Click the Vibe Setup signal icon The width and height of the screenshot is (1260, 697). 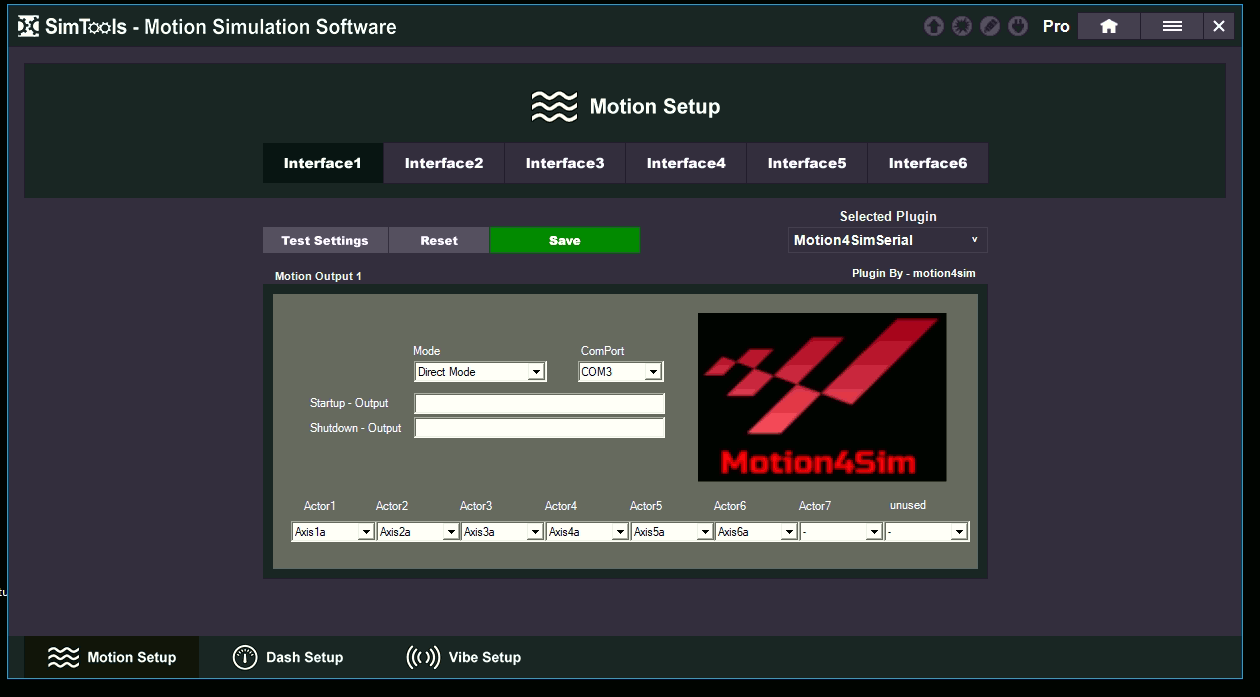[x=423, y=657]
